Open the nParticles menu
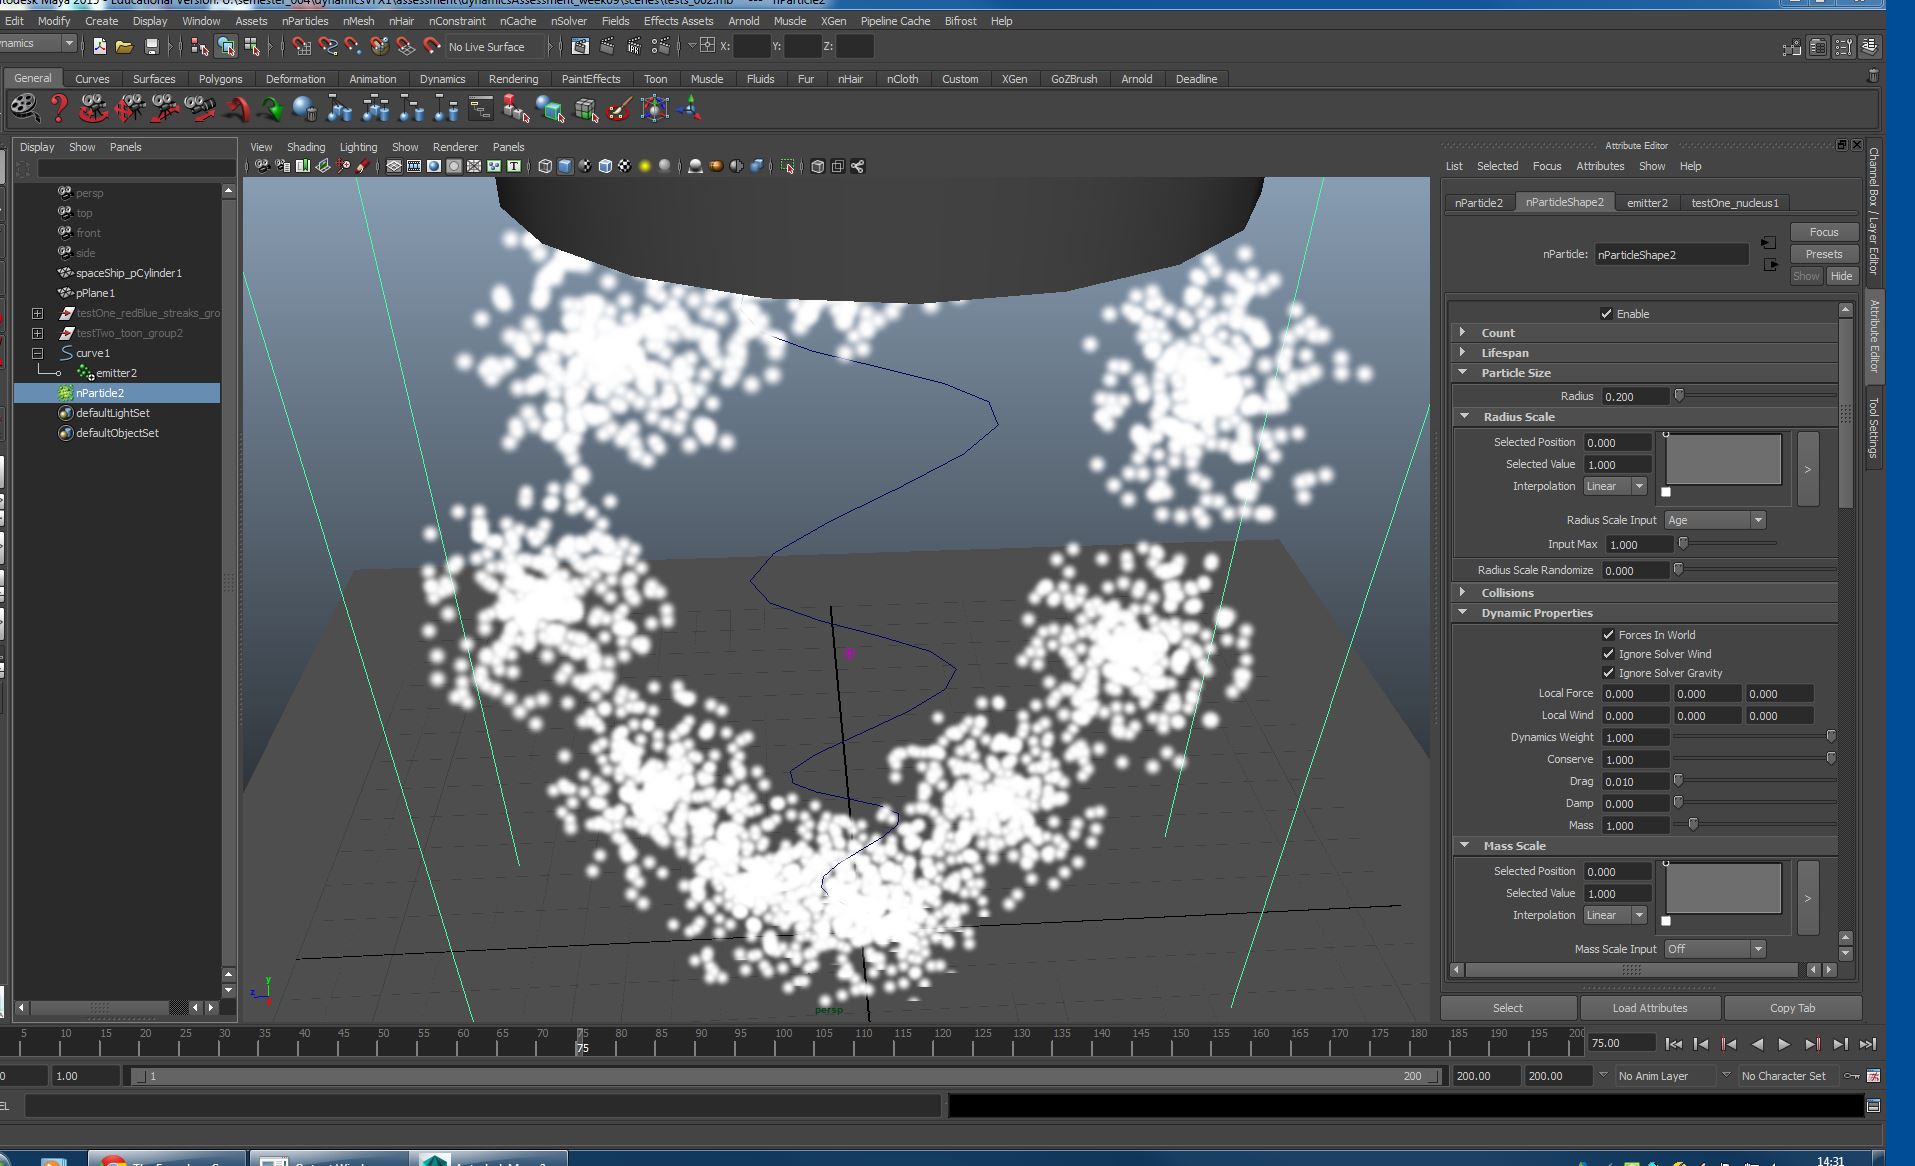The width and height of the screenshot is (1915, 1166). tap(304, 21)
